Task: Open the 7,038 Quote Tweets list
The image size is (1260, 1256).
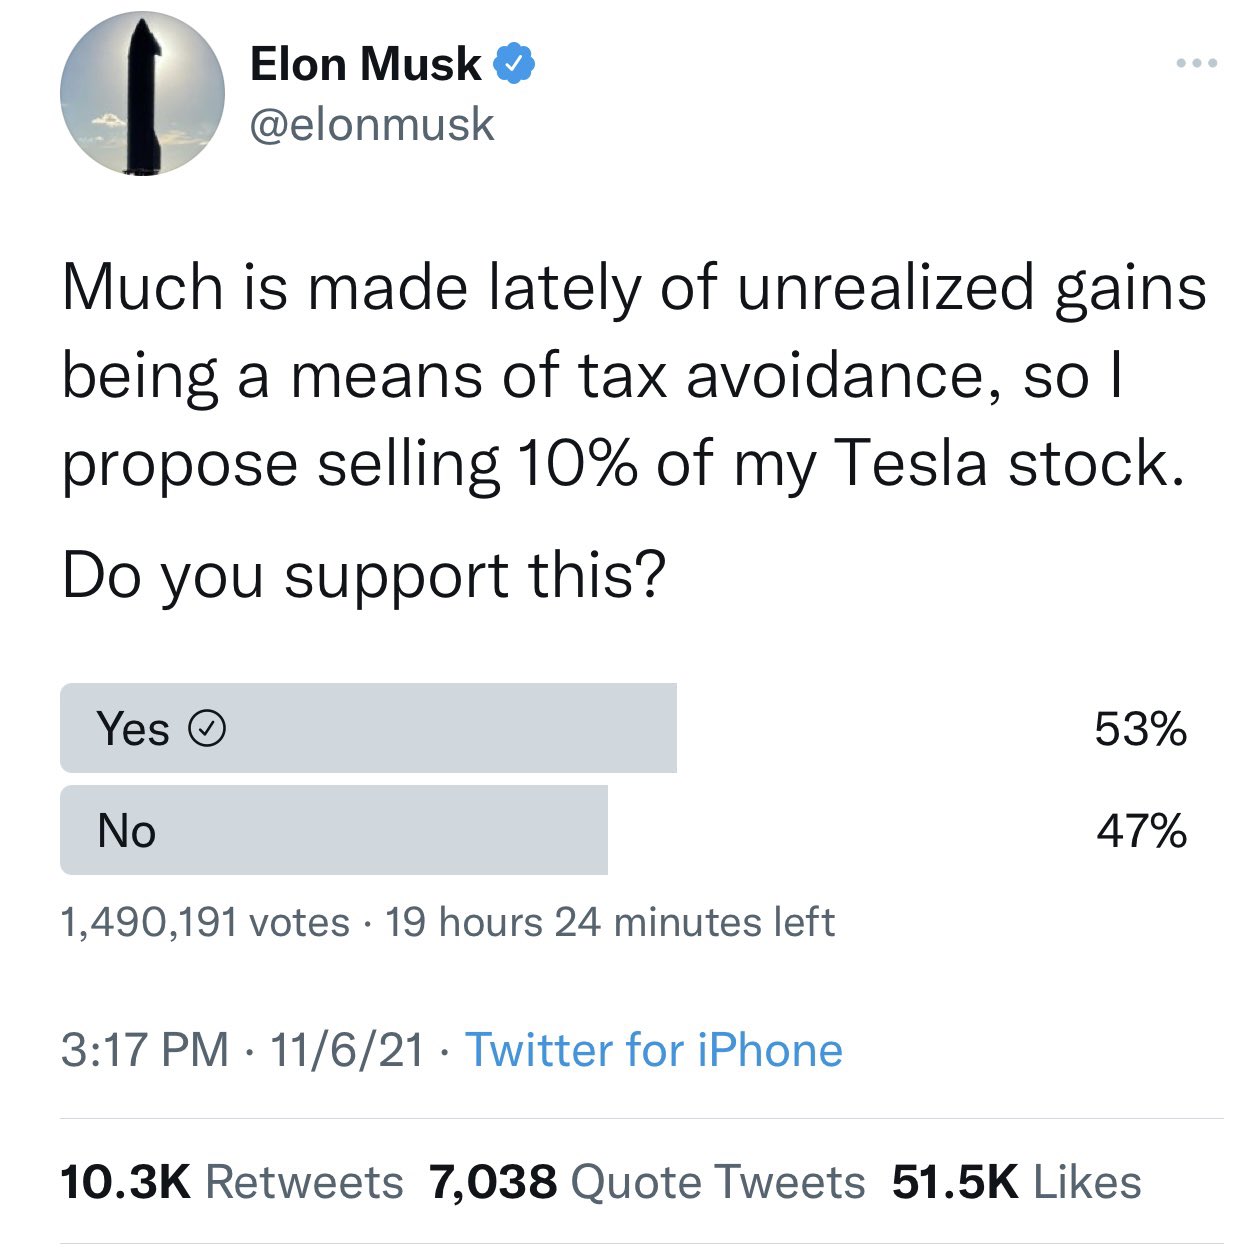Action: click(x=647, y=1182)
